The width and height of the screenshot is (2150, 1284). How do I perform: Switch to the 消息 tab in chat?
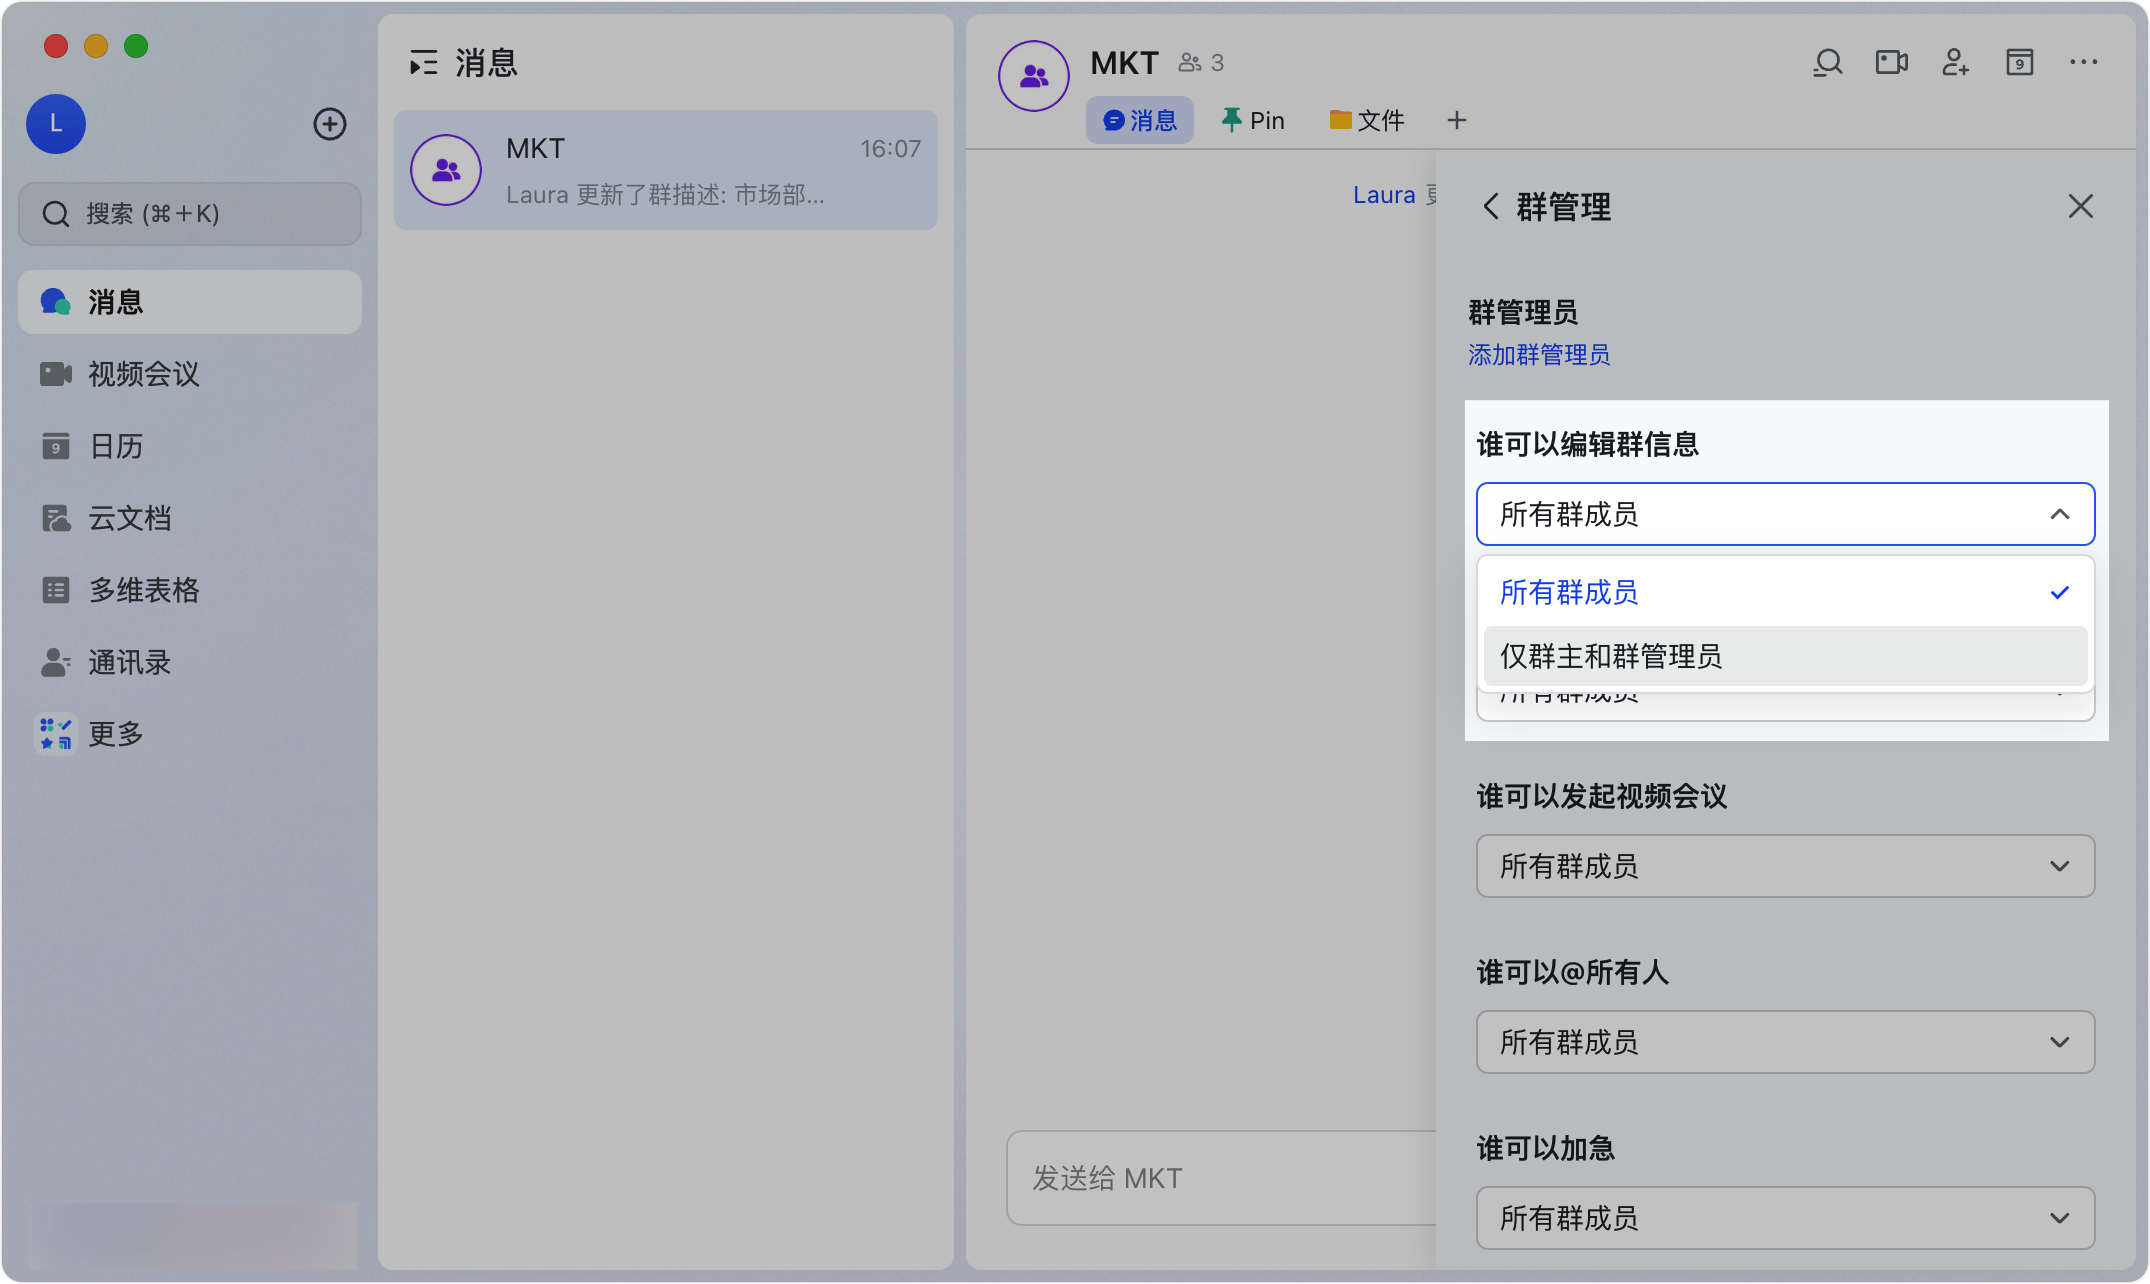(x=1140, y=121)
